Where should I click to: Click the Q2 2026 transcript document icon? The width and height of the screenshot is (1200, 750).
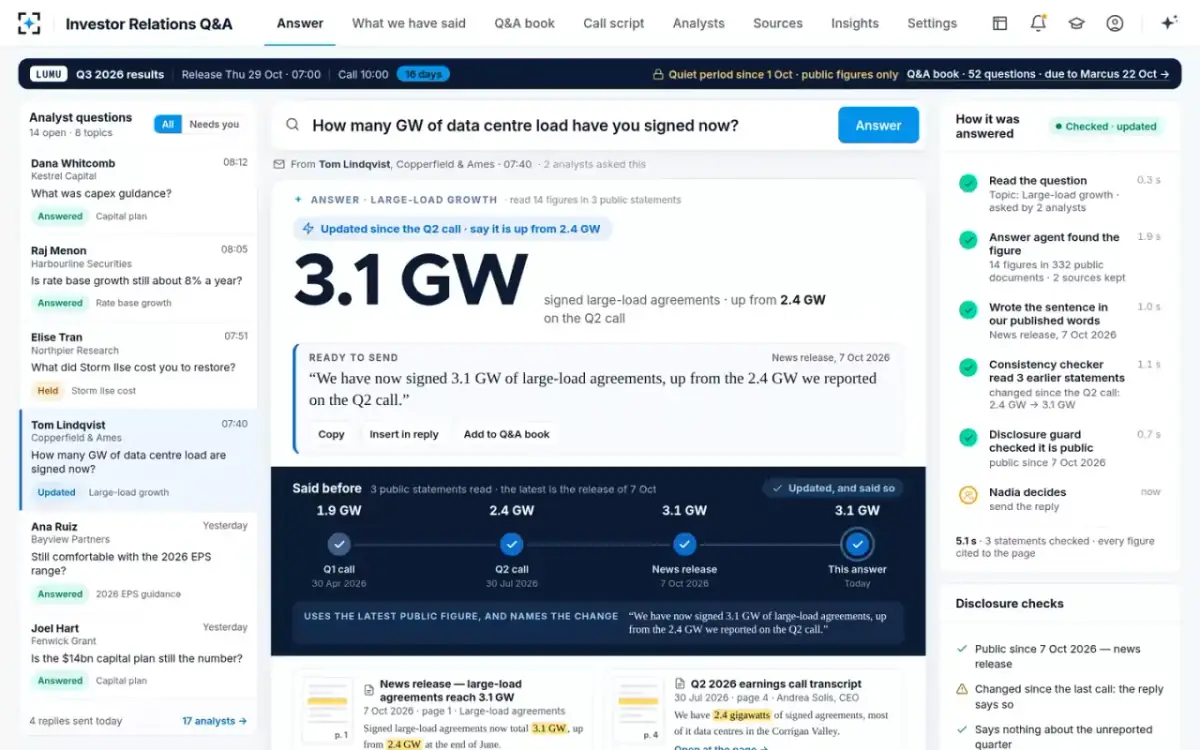coord(680,684)
